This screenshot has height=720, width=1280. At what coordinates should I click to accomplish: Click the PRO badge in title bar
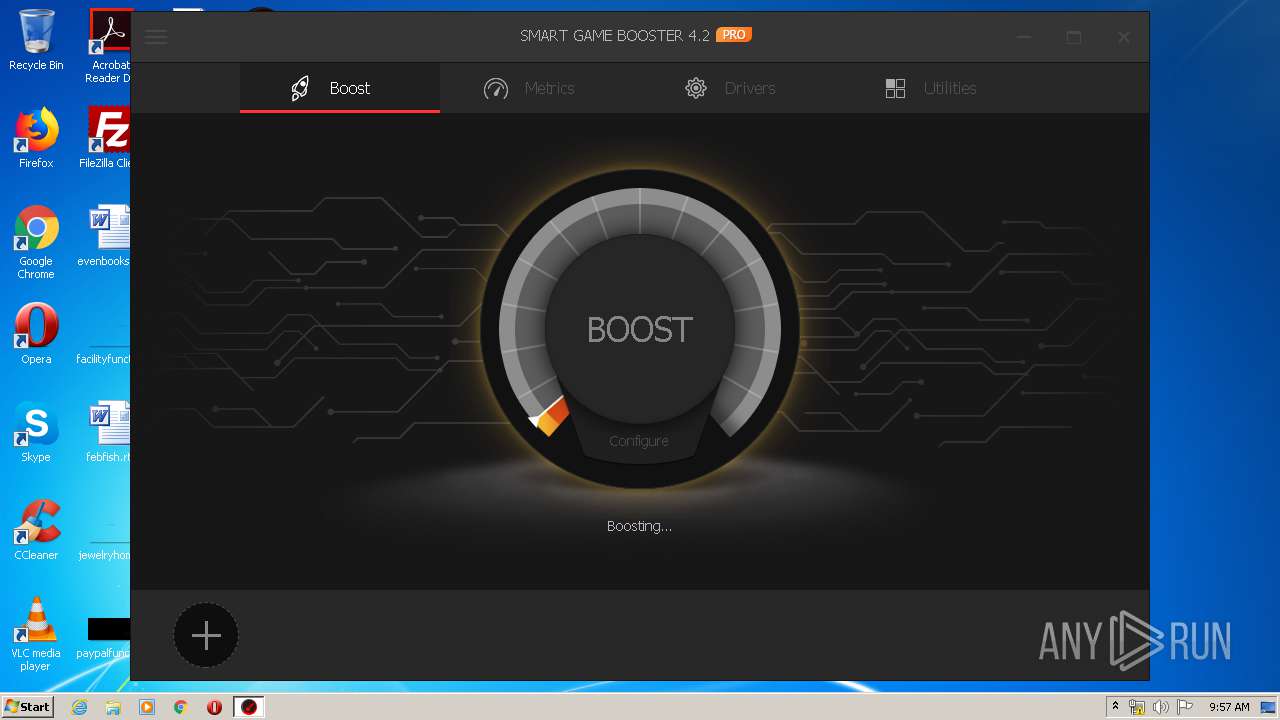click(734, 35)
